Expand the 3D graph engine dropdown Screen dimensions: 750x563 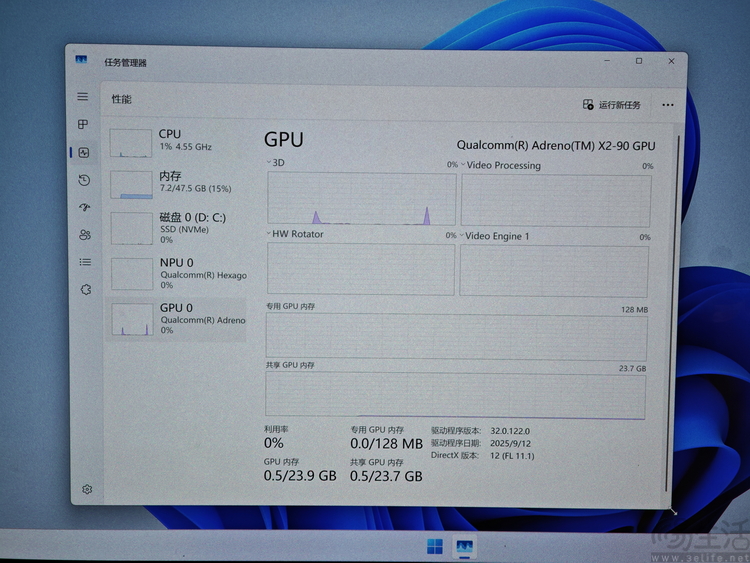[x=268, y=164]
